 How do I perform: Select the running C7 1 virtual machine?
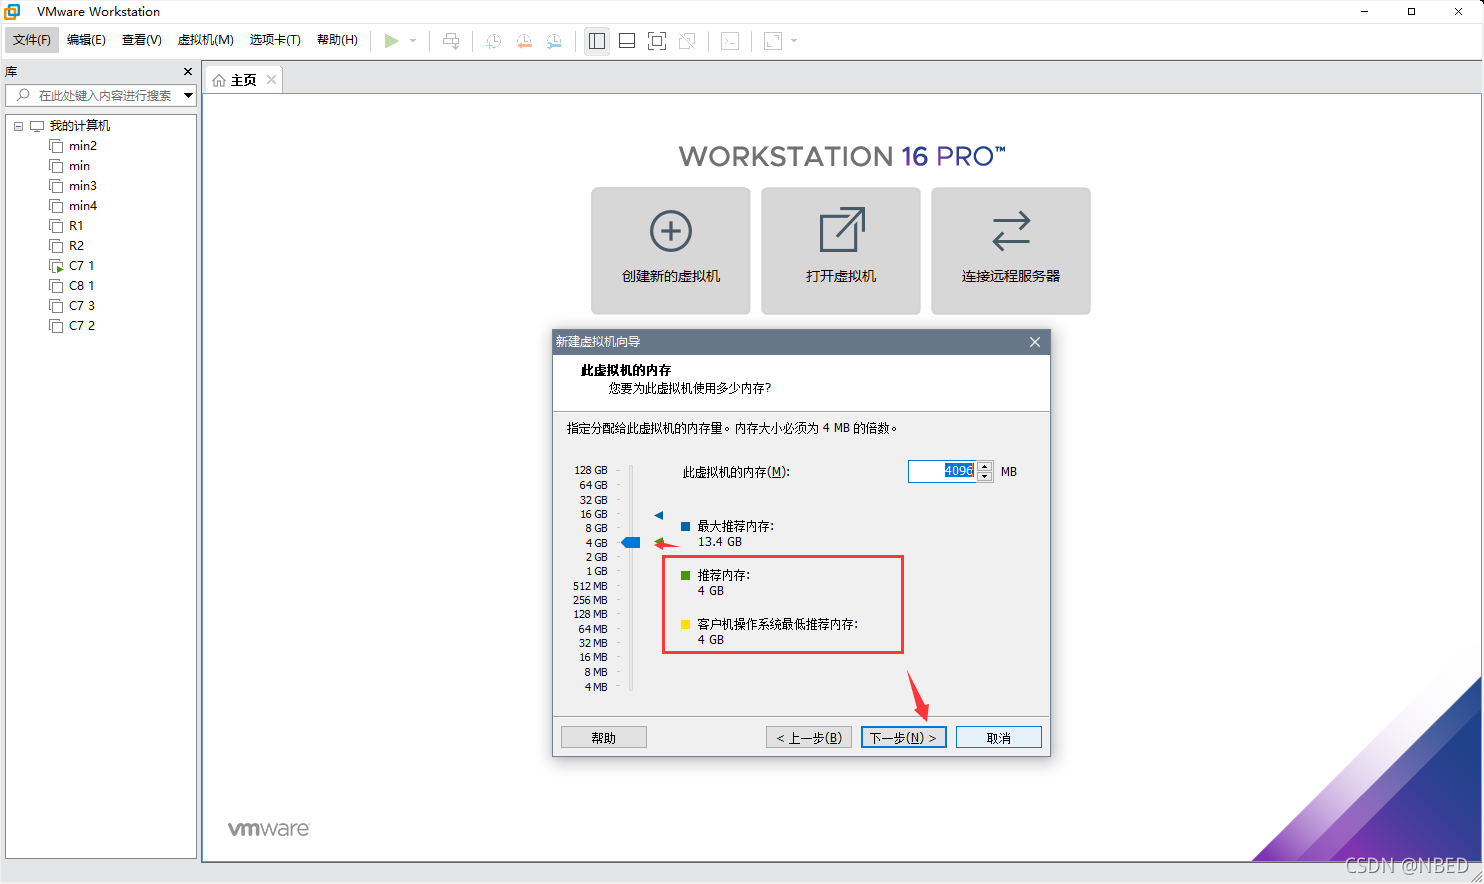(81, 266)
